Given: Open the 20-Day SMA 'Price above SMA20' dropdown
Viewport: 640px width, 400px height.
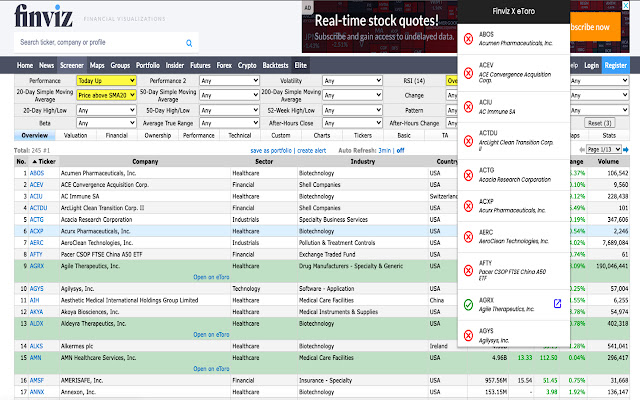Looking at the screenshot, I should click(x=106, y=95).
